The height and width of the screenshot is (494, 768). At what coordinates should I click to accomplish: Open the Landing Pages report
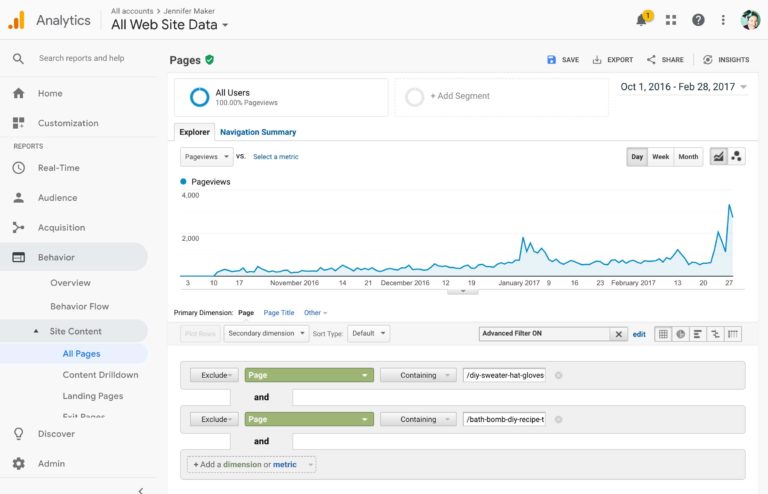point(93,396)
